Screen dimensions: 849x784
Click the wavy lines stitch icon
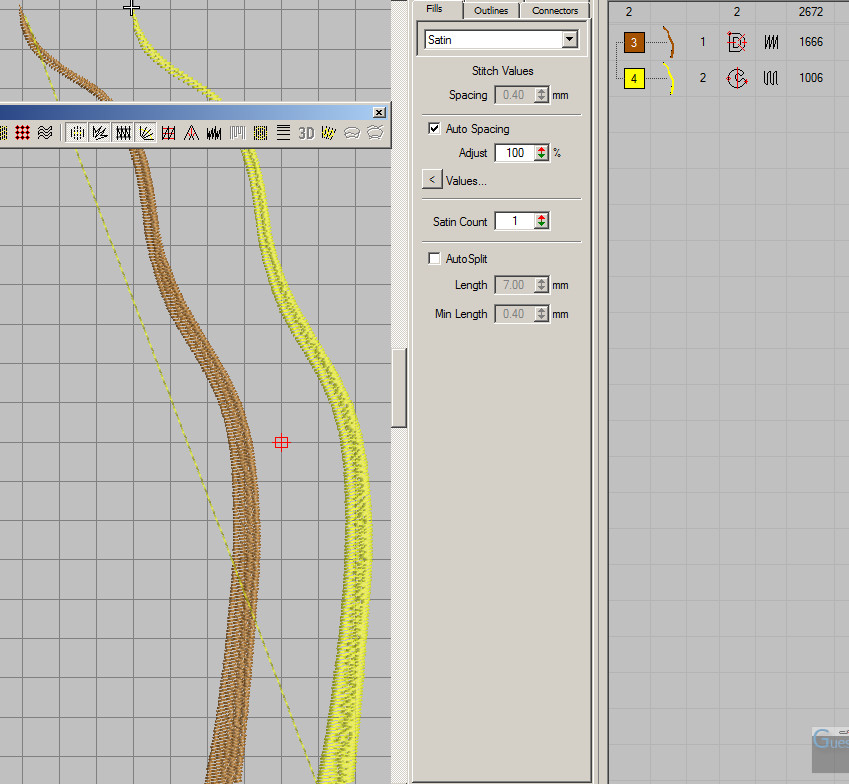coord(46,132)
